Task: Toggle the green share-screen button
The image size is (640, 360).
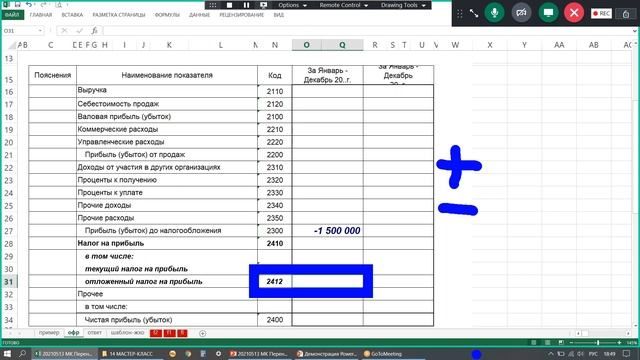Action: [548, 13]
